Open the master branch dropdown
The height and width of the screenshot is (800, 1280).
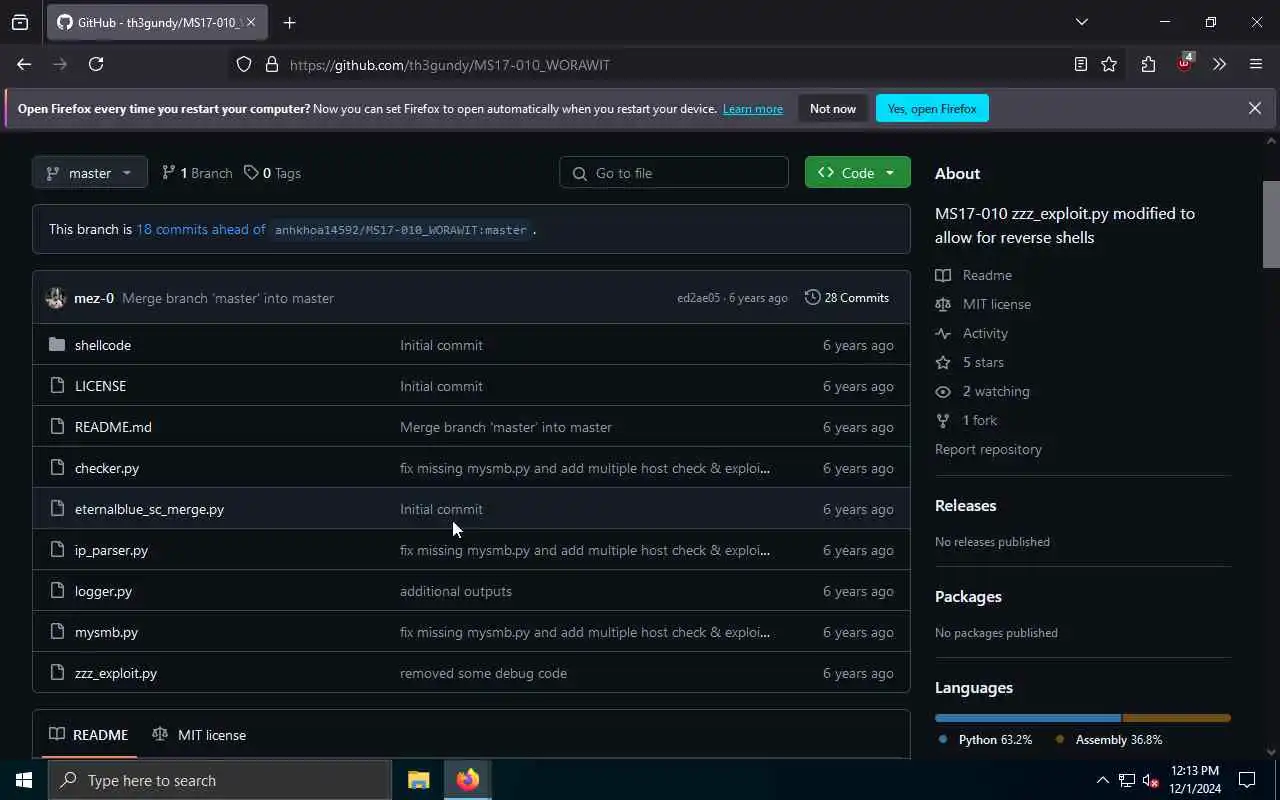[90, 173]
